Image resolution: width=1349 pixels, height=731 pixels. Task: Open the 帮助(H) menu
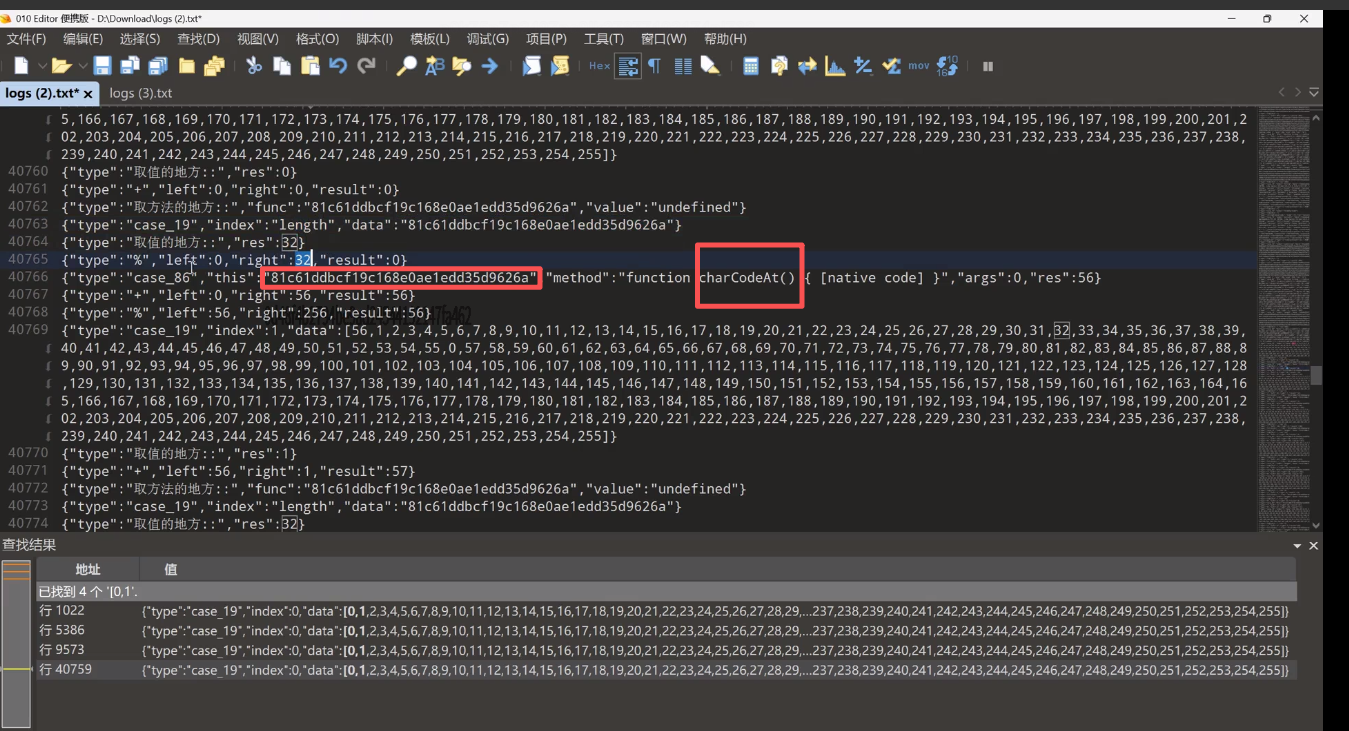(725, 39)
